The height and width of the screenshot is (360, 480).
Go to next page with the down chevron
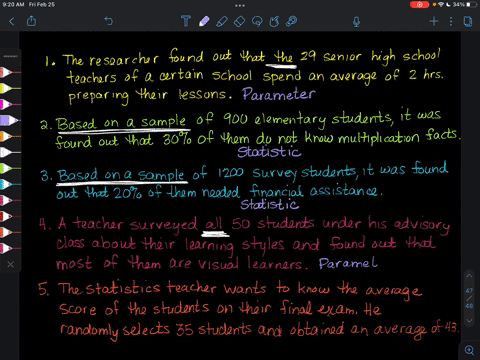(x=469, y=321)
